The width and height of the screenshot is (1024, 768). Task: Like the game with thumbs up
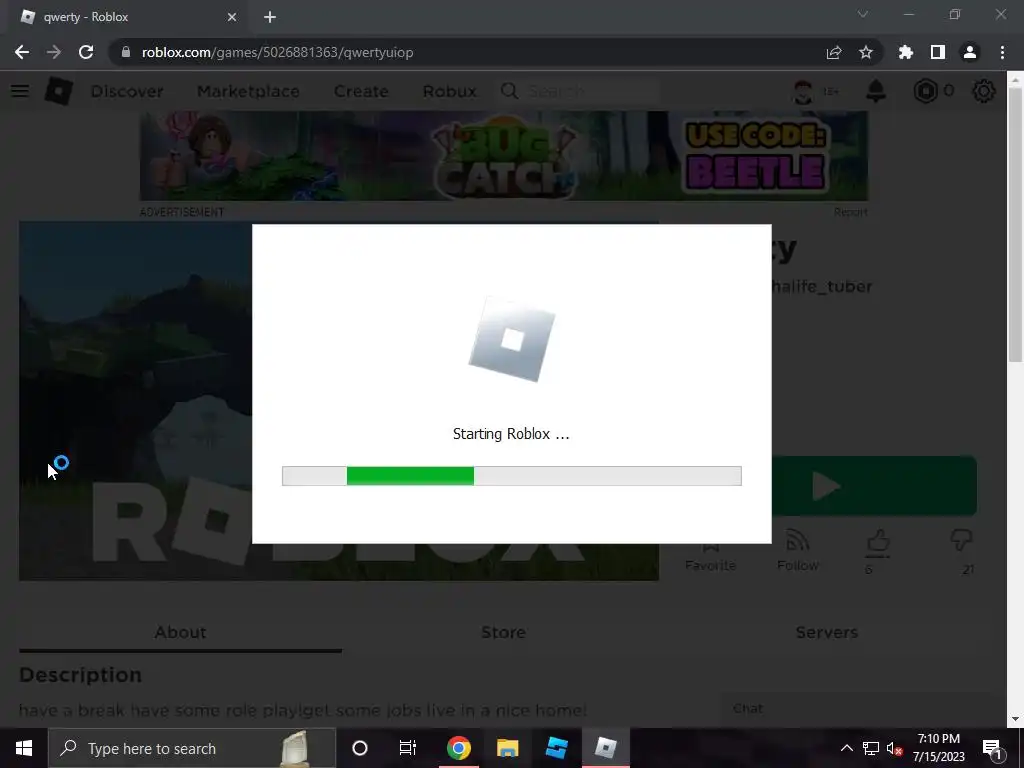coord(878,543)
